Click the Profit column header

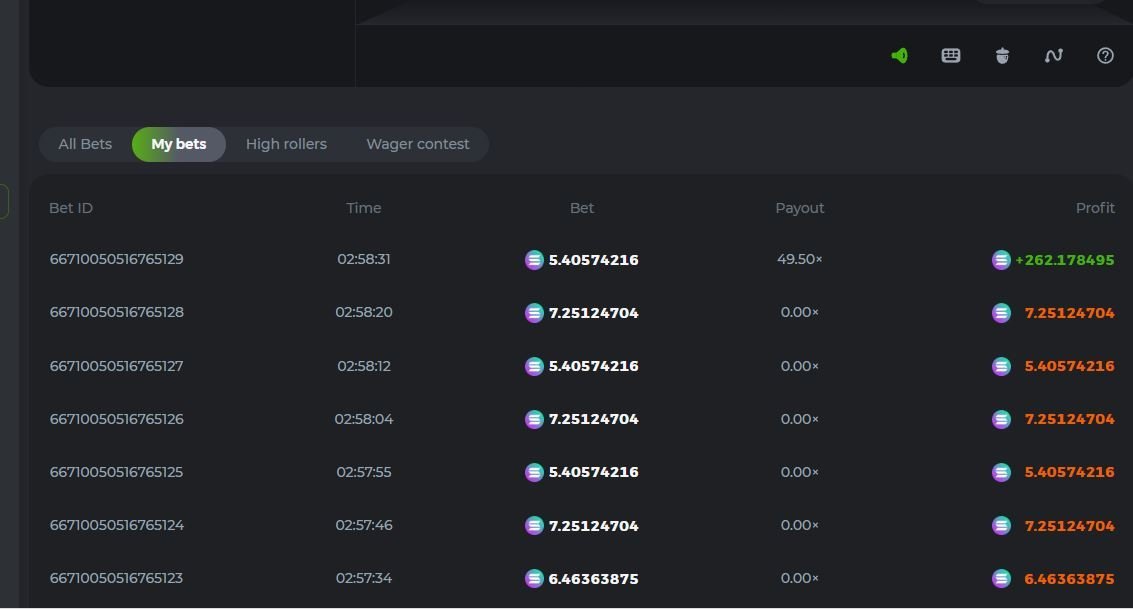point(1095,208)
